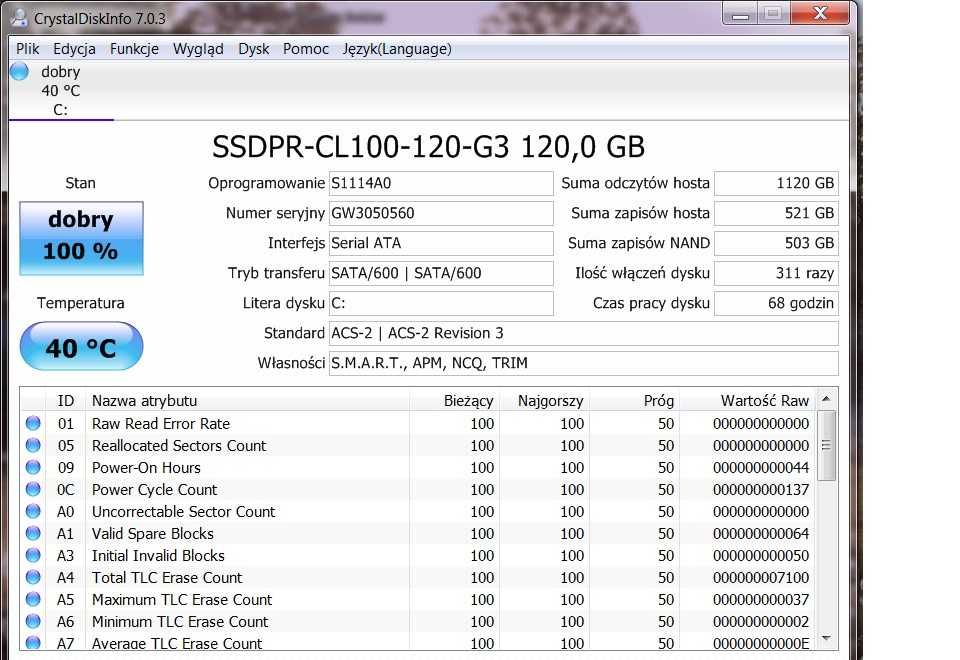Select the Minimum TLC Erase Count name
This screenshot has width=960, height=660.
pyautogui.click(x=180, y=622)
